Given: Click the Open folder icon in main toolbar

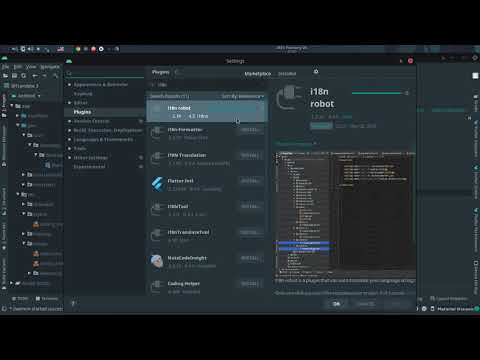Looking at the screenshot, I should pyautogui.click(x=6, y=76).
